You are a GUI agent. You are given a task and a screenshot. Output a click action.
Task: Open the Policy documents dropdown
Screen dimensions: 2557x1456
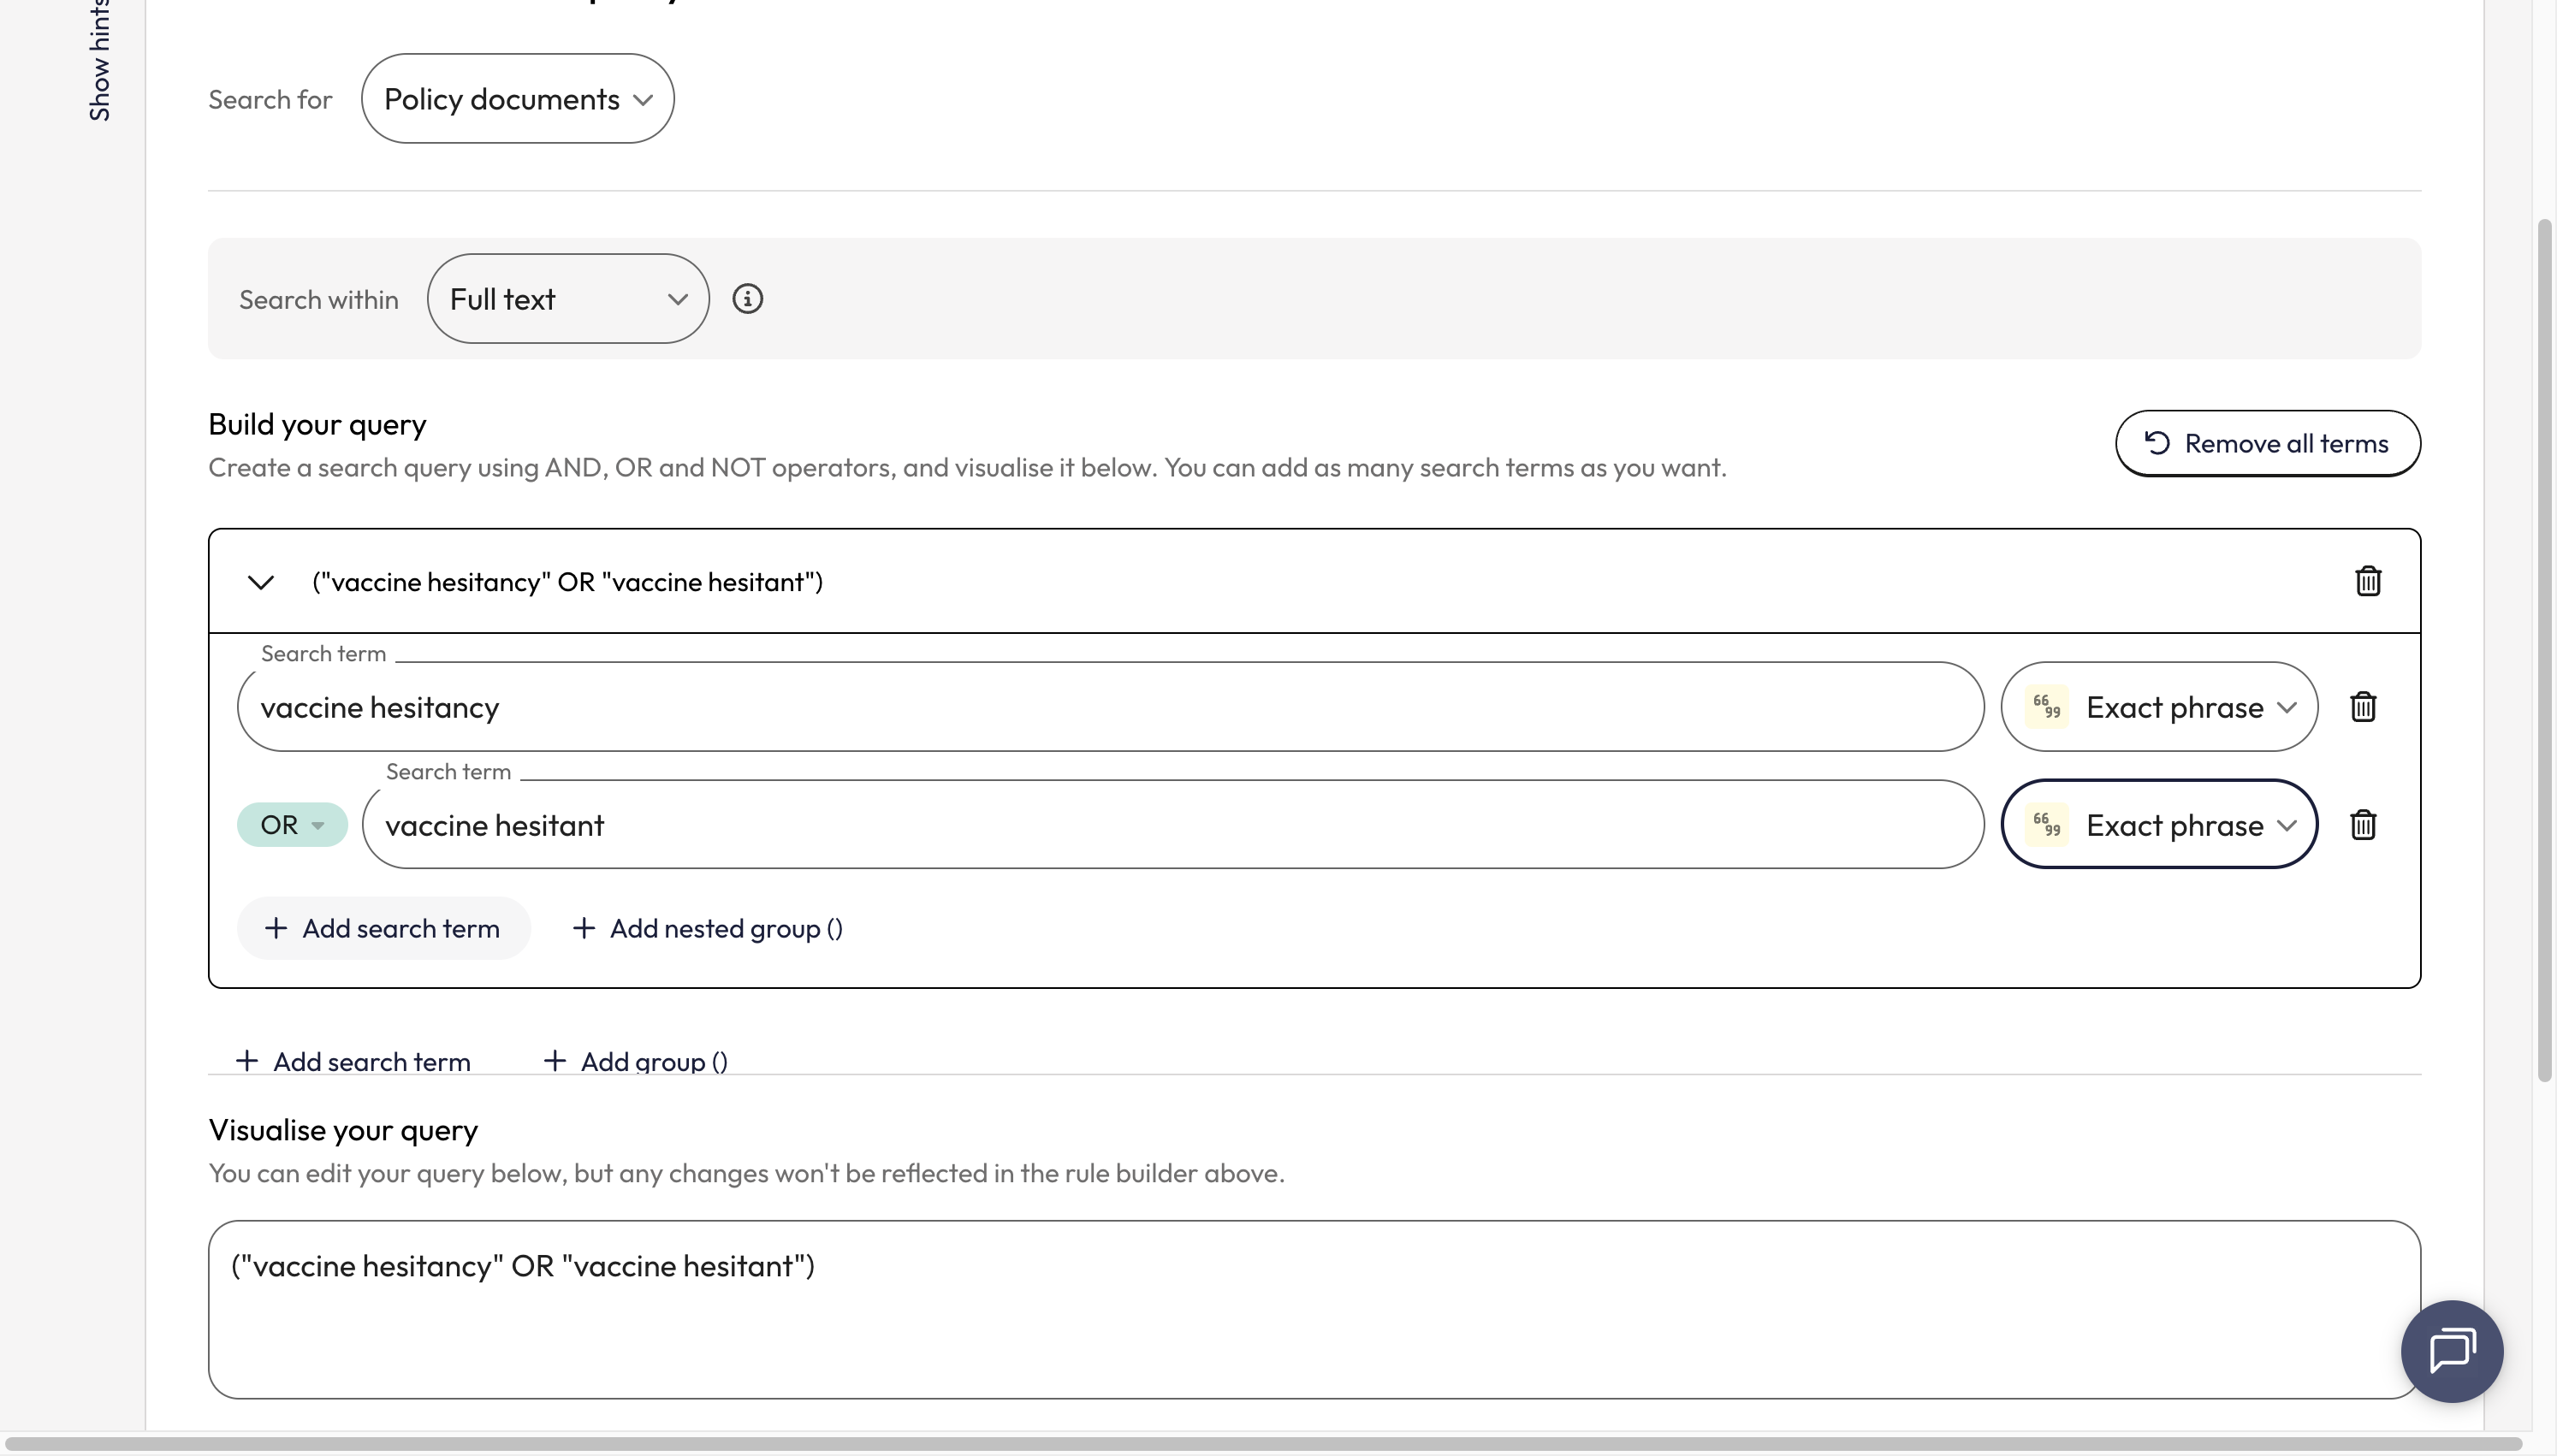(x=518, y=99)
